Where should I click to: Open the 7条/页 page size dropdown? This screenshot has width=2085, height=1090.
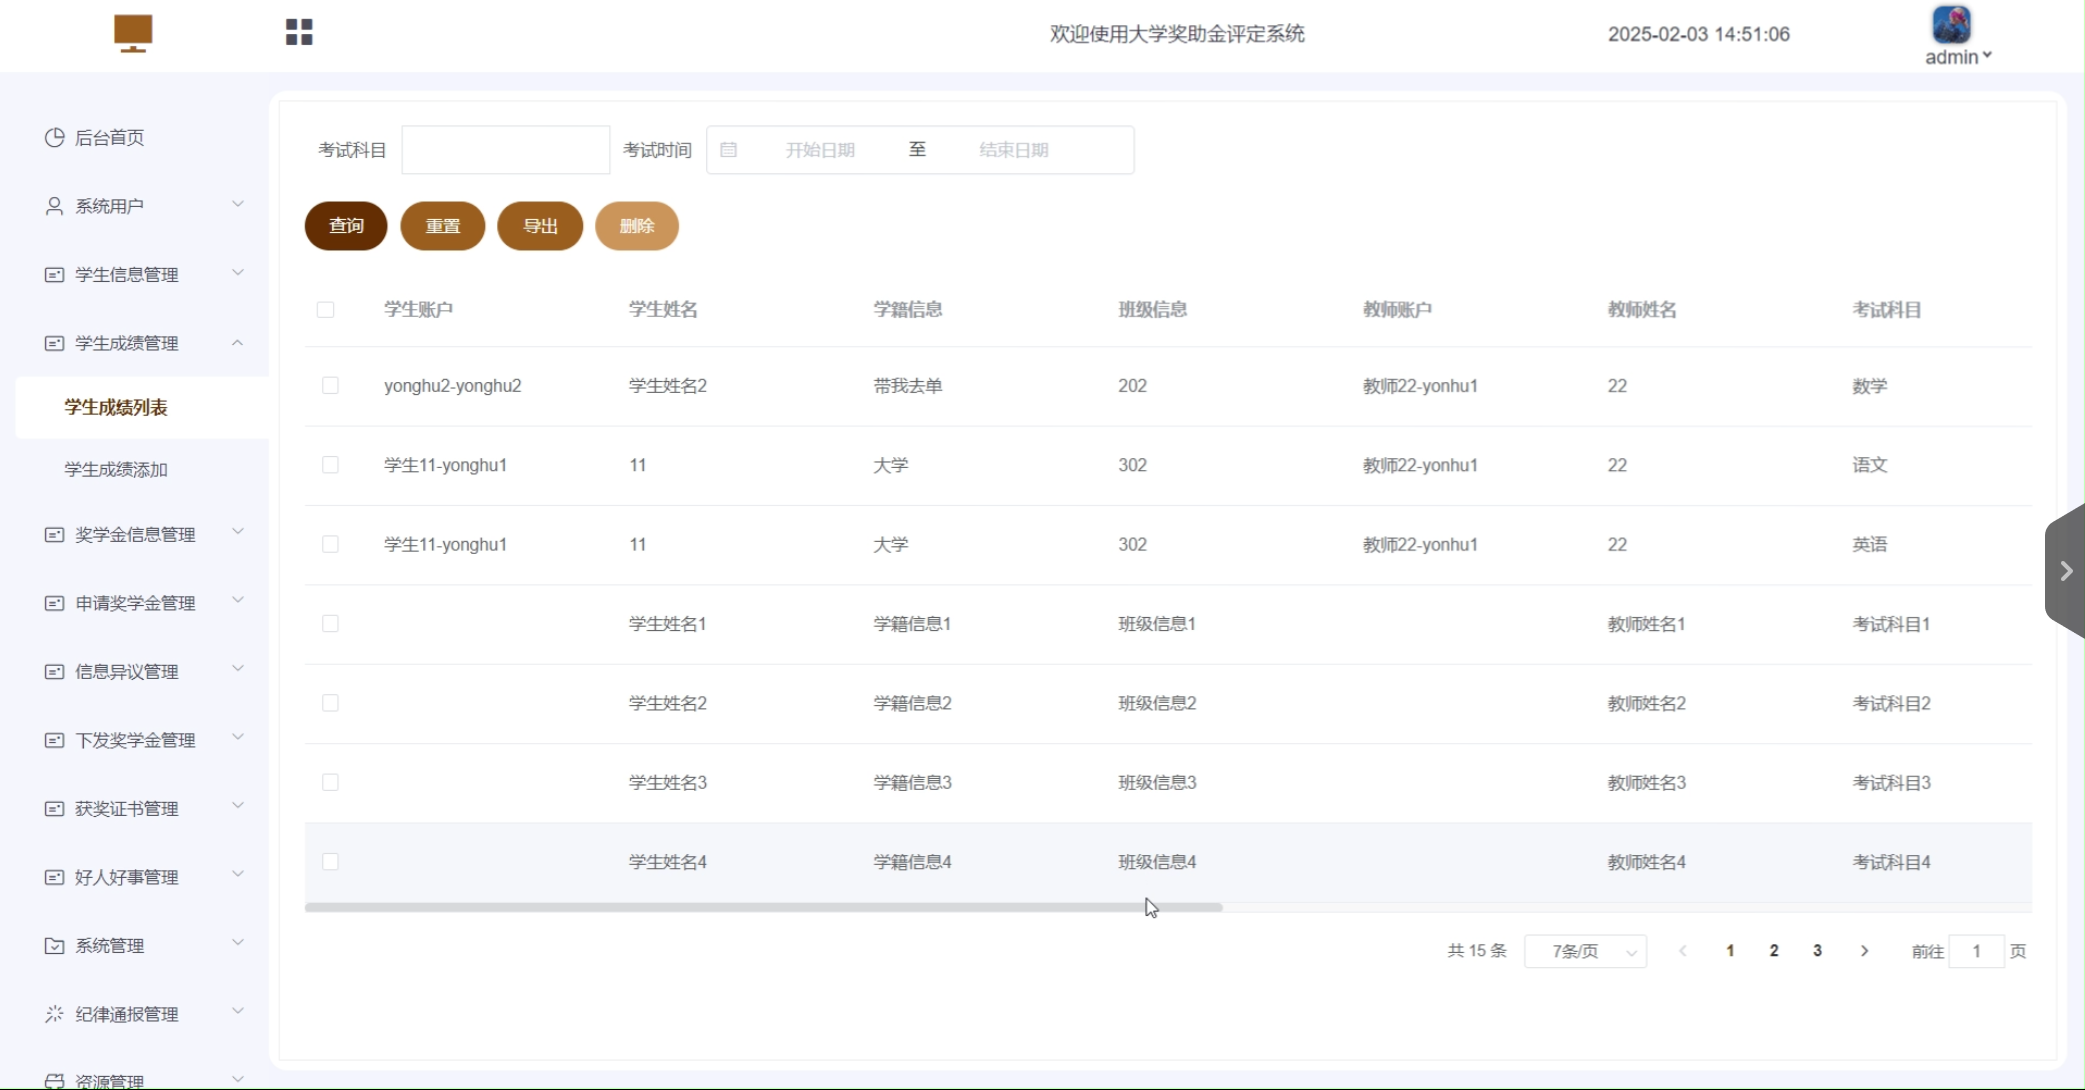pyautogui.click(x=1585, y=951)
